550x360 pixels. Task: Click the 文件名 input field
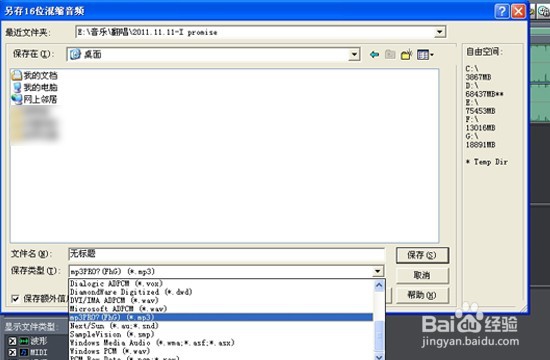point(227,254)
